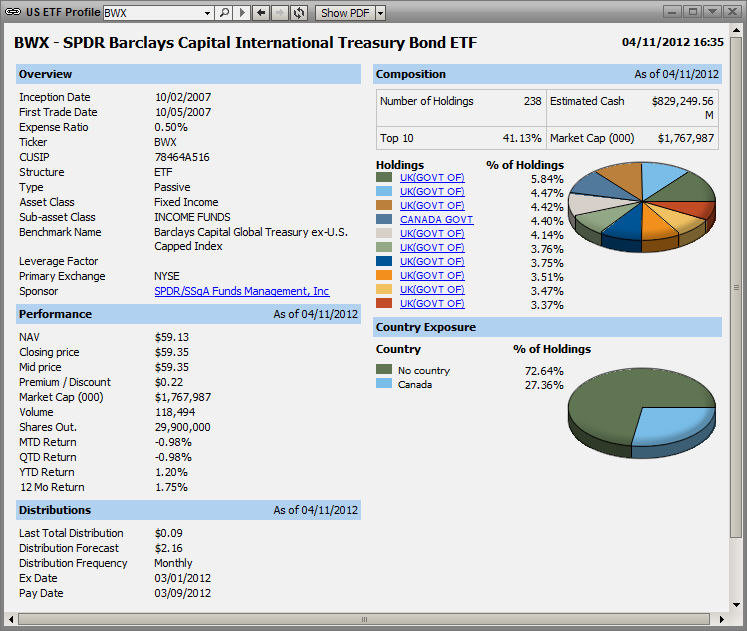
Task: Click the Holdings pie chart
Action: 642,207
